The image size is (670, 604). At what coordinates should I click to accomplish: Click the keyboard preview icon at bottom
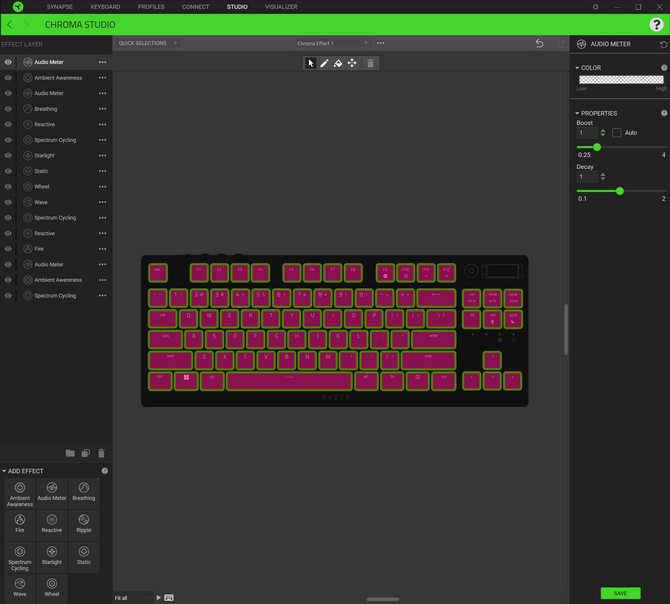[x=169, y=598]
